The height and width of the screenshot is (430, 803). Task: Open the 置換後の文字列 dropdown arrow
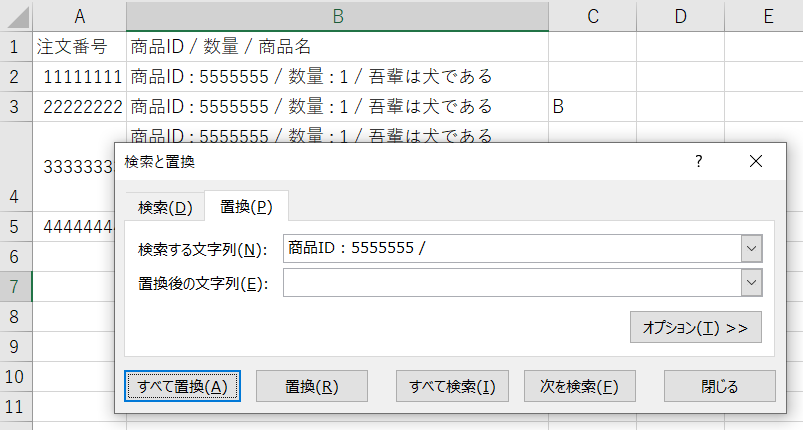tap(752, 284)
